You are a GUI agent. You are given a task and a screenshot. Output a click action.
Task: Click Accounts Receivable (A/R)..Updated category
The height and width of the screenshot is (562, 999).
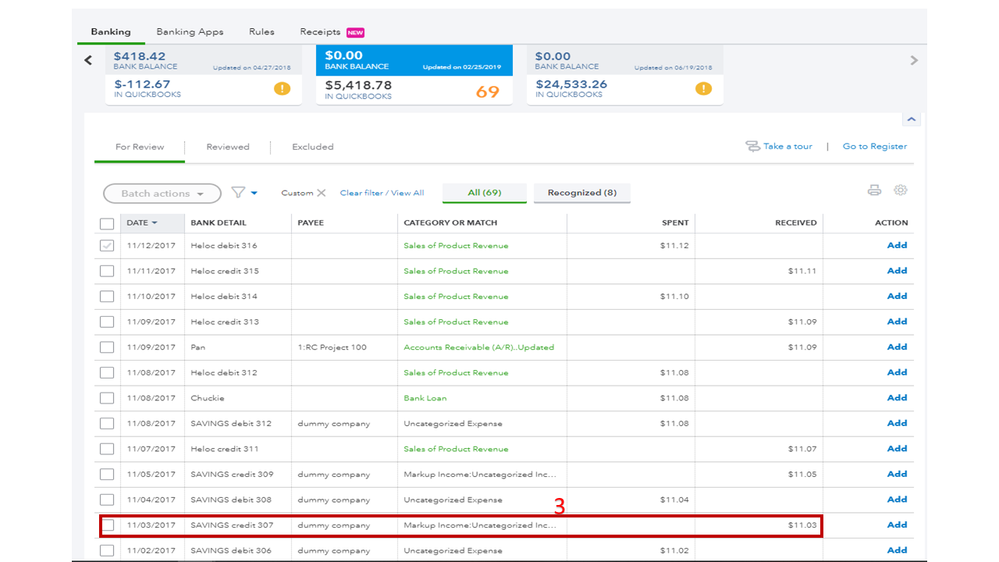(478, 347)
